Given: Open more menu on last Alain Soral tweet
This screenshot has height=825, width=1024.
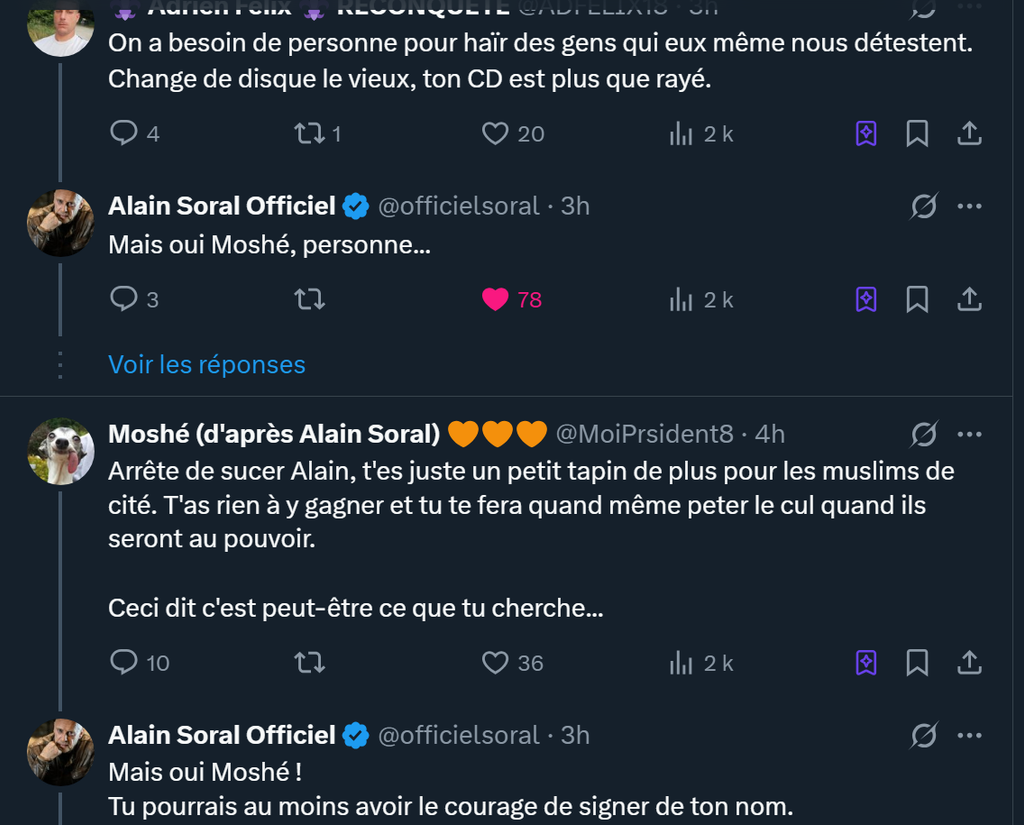Looking at the screenshot, I should [x=969, y=735].
